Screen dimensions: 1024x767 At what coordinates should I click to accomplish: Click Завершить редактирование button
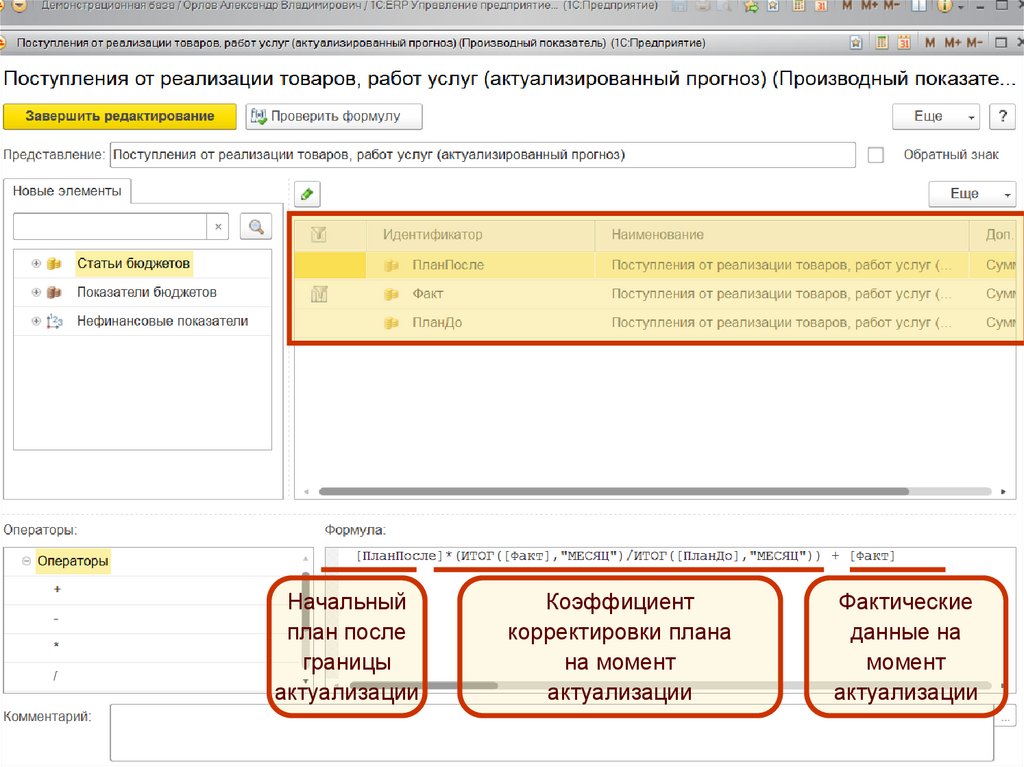(120, 116)
